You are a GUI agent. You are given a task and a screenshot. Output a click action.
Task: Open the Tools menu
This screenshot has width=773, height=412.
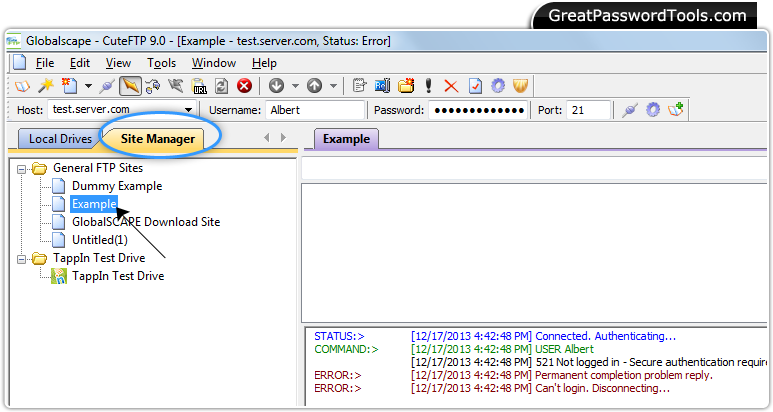161,63
